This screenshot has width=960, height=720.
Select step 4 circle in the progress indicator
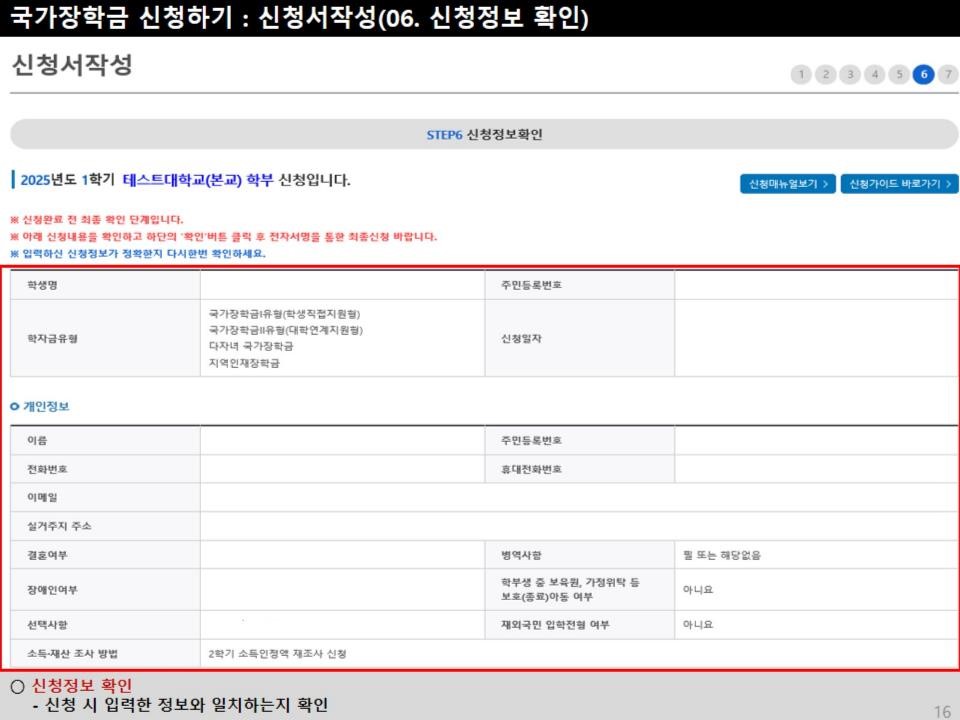pyautogui.click(x=875, y=74)
